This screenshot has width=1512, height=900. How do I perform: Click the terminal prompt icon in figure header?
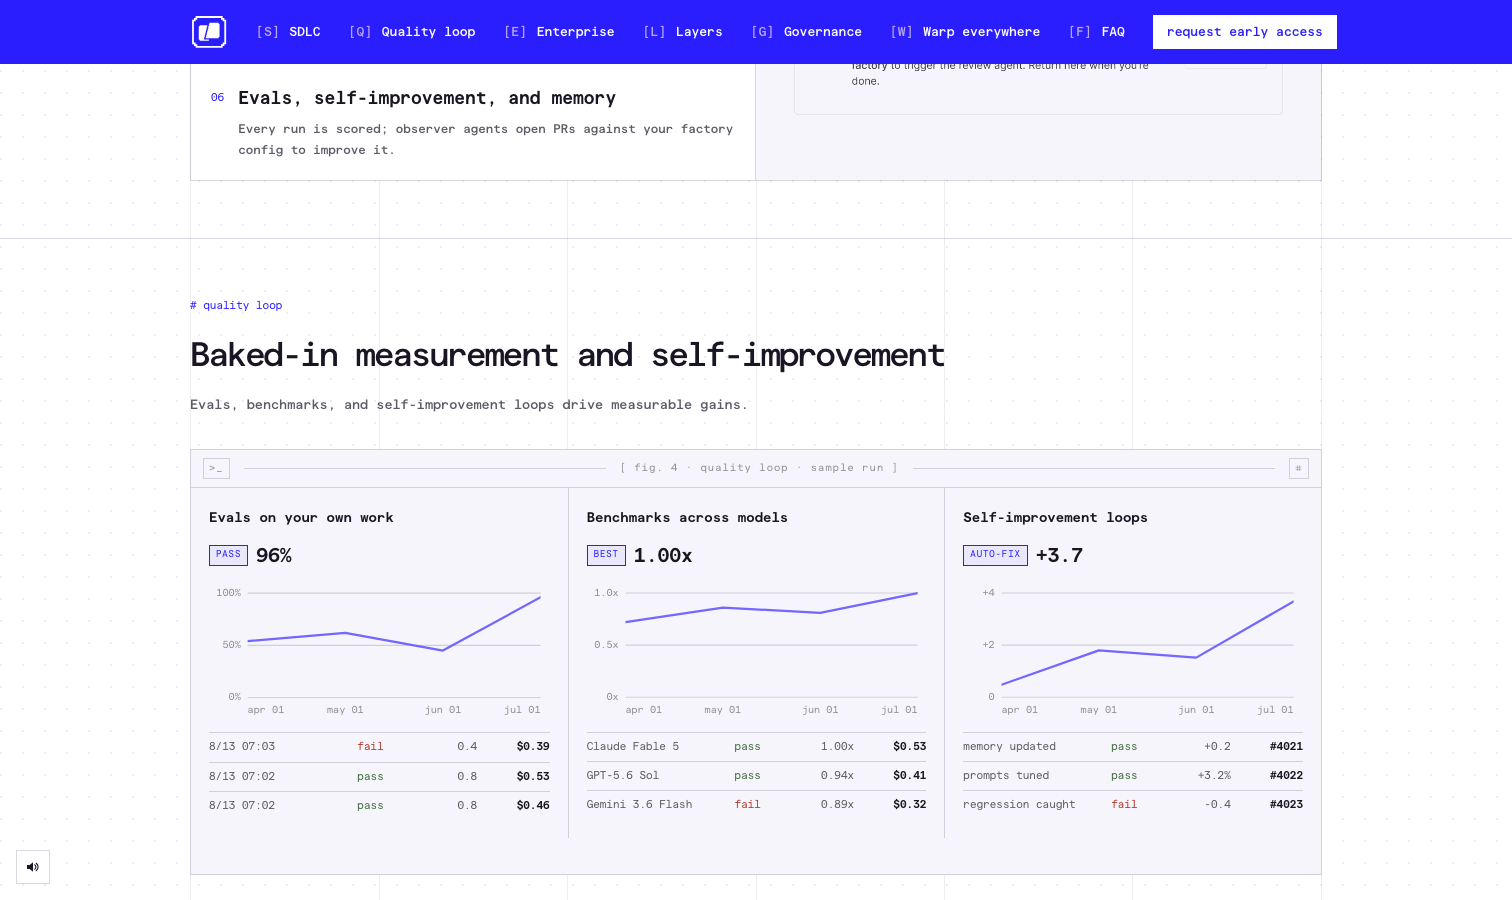click(216, 468)
